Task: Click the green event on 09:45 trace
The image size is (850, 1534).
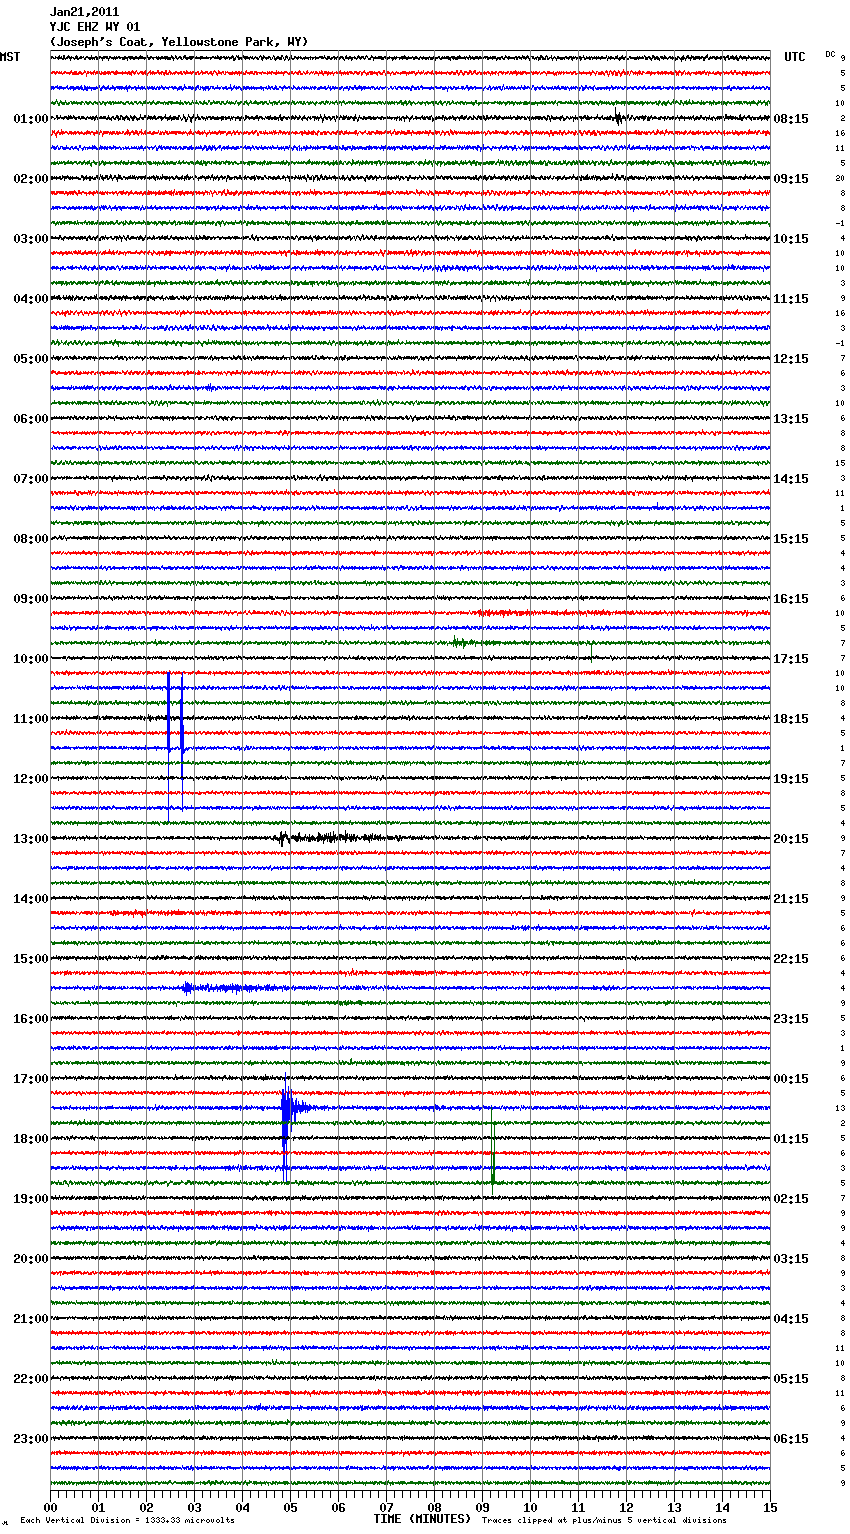Action: [x=470, y=642]
